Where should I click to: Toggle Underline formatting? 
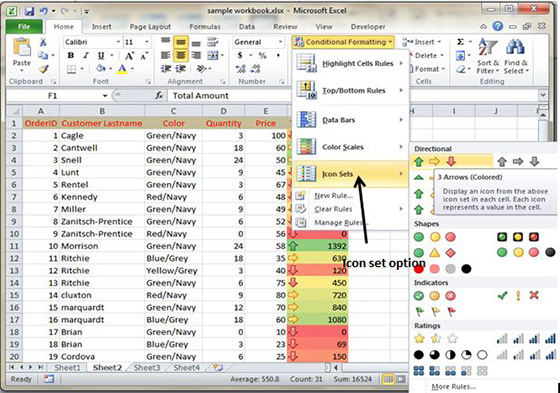click(101, 55)
